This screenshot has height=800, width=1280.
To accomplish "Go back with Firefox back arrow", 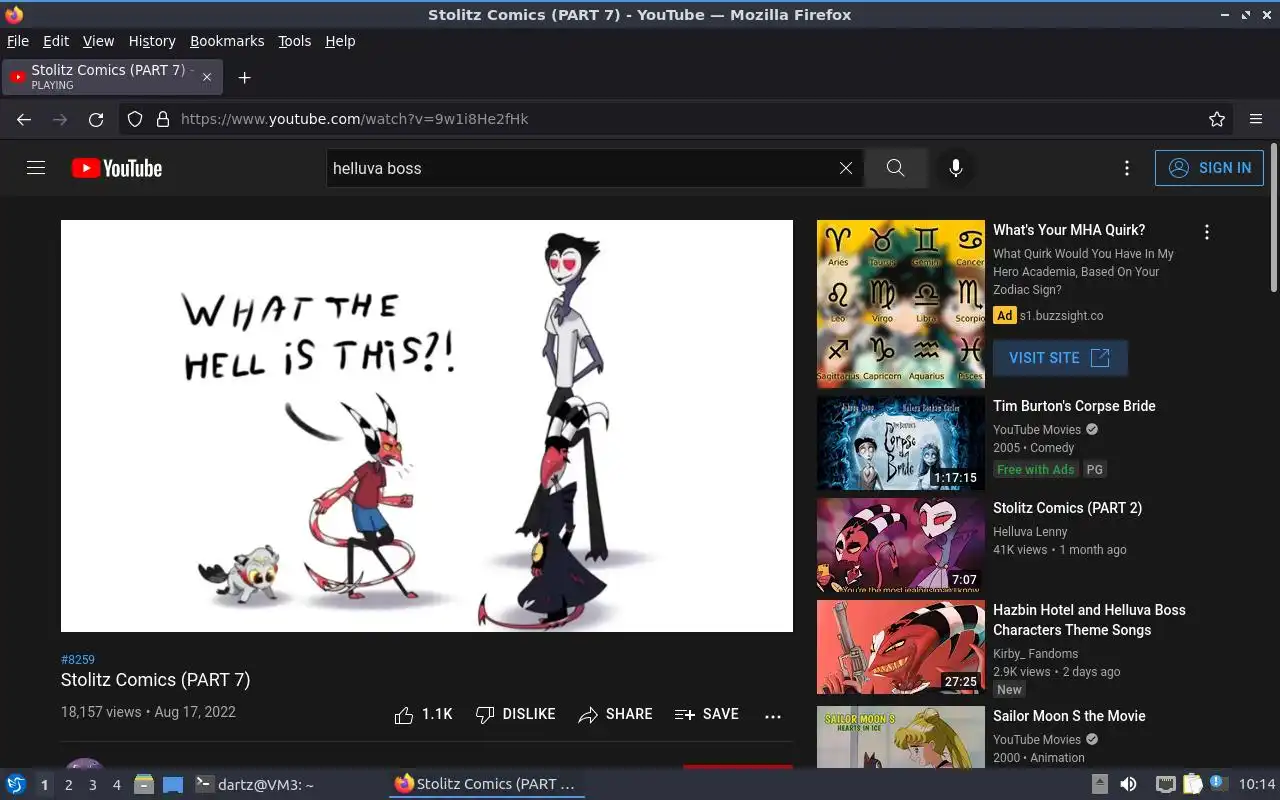I will (24, 119).
